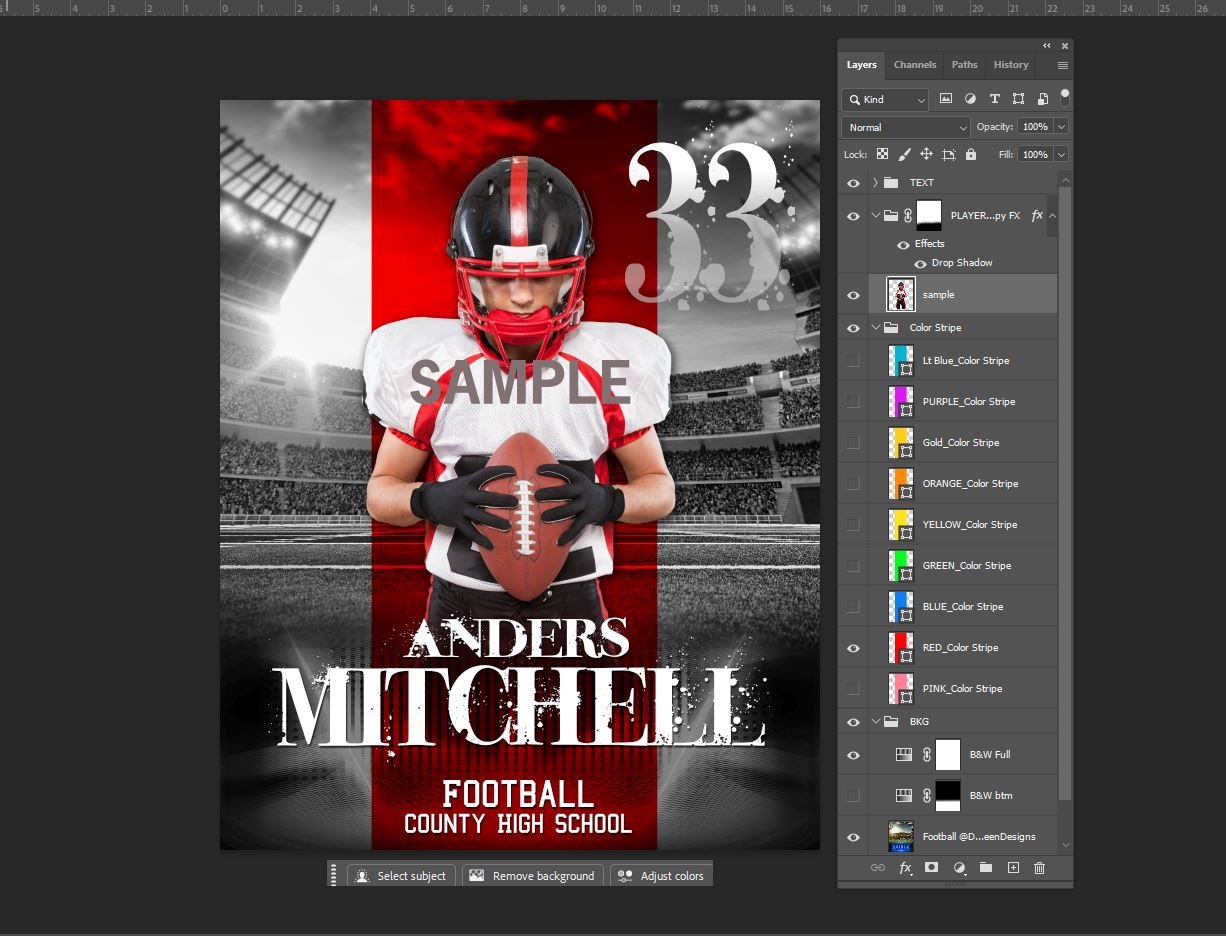
Task: Switch to the History tab
Action: [x=1011, y=65]
